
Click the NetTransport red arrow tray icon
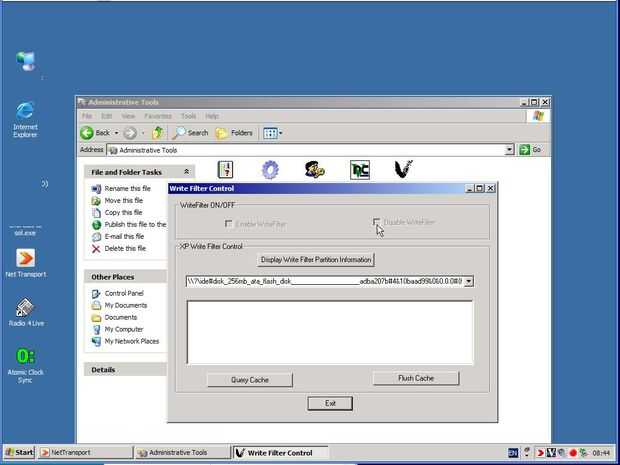pyautogui.click(x=540, y=453)
